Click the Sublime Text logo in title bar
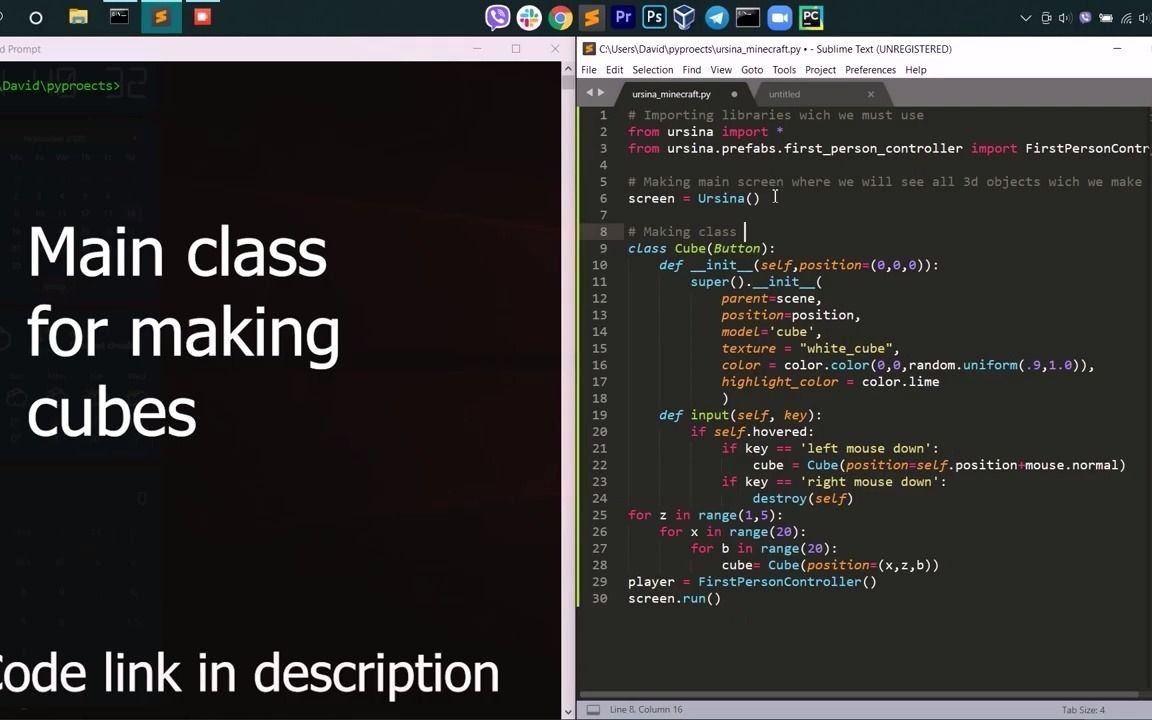This screenshot has height=720, width=1152. (589, 48)
